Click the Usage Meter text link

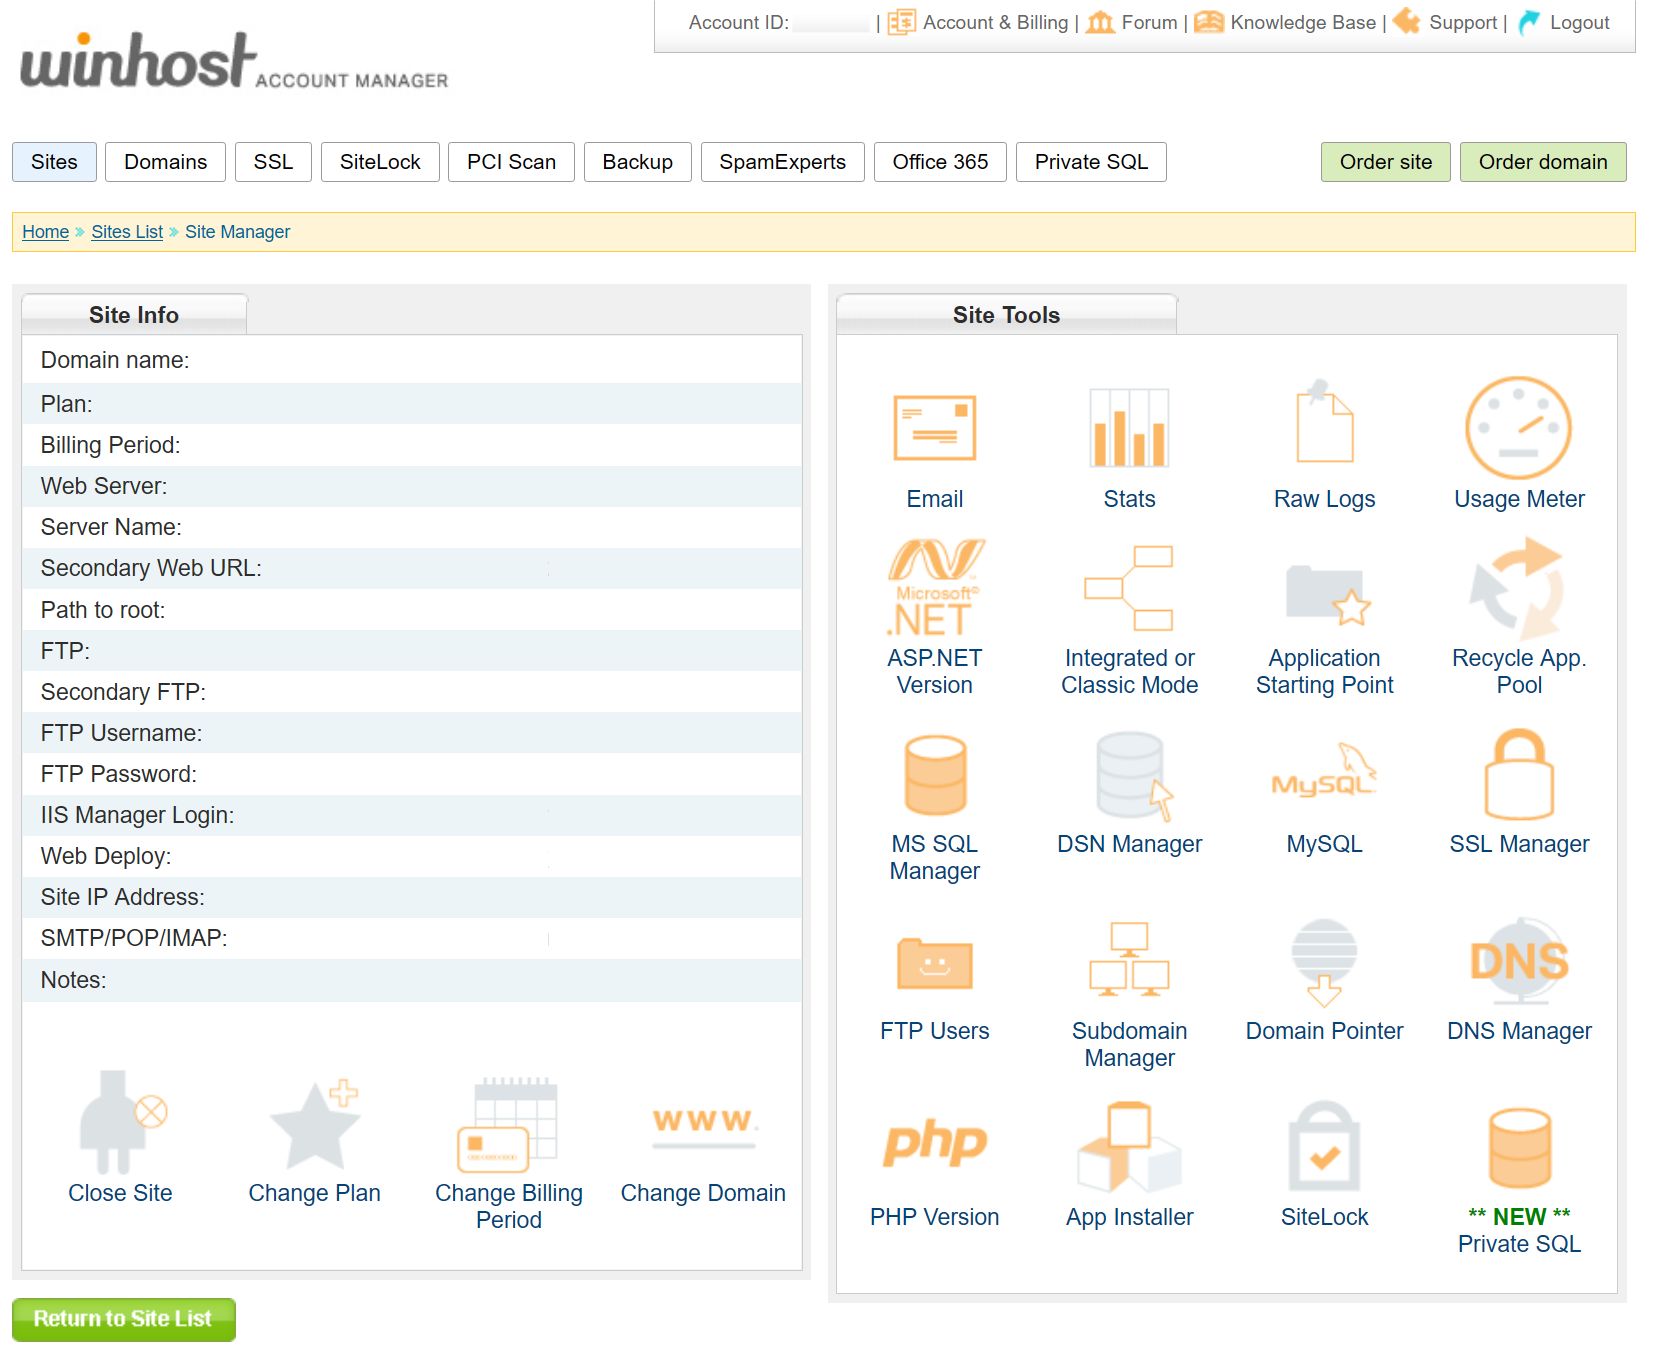click(x=1519, y=499)
